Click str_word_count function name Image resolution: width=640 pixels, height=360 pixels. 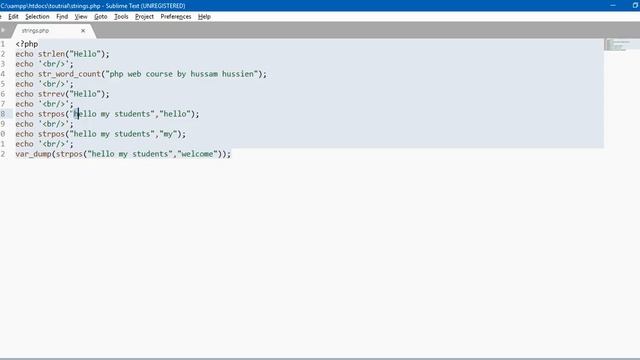click(x=69, y=74)
